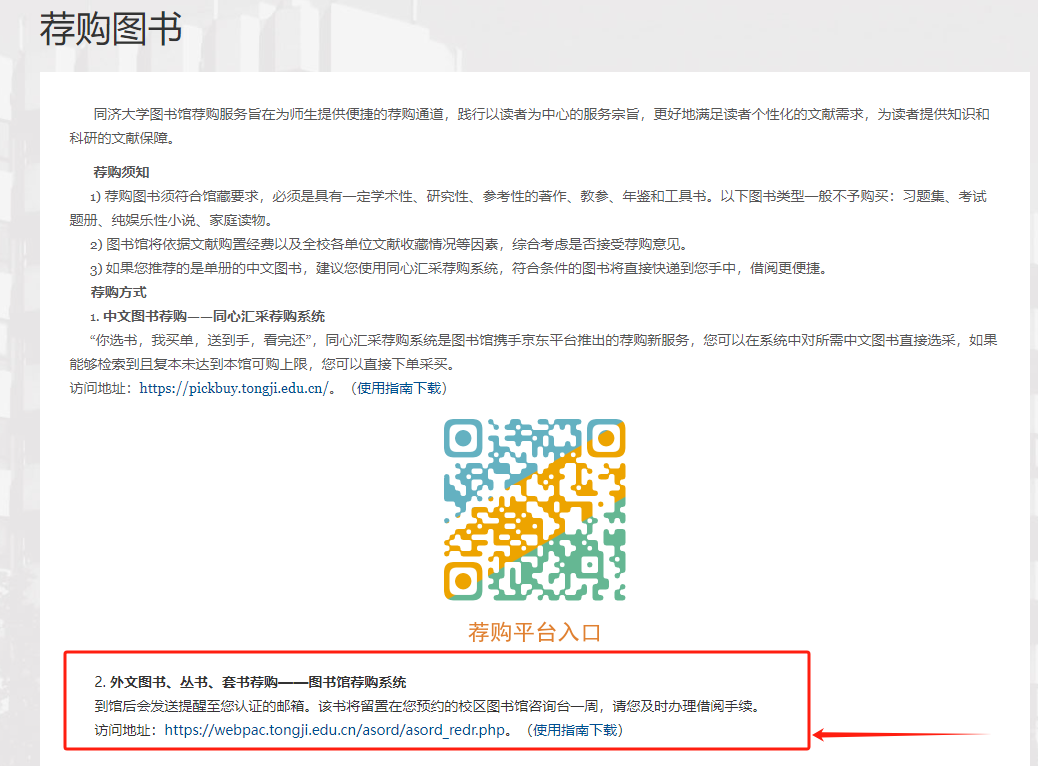Select the 荐购须知 heading
Viewport: 1038px width, 766px height.
click(121, 172)
